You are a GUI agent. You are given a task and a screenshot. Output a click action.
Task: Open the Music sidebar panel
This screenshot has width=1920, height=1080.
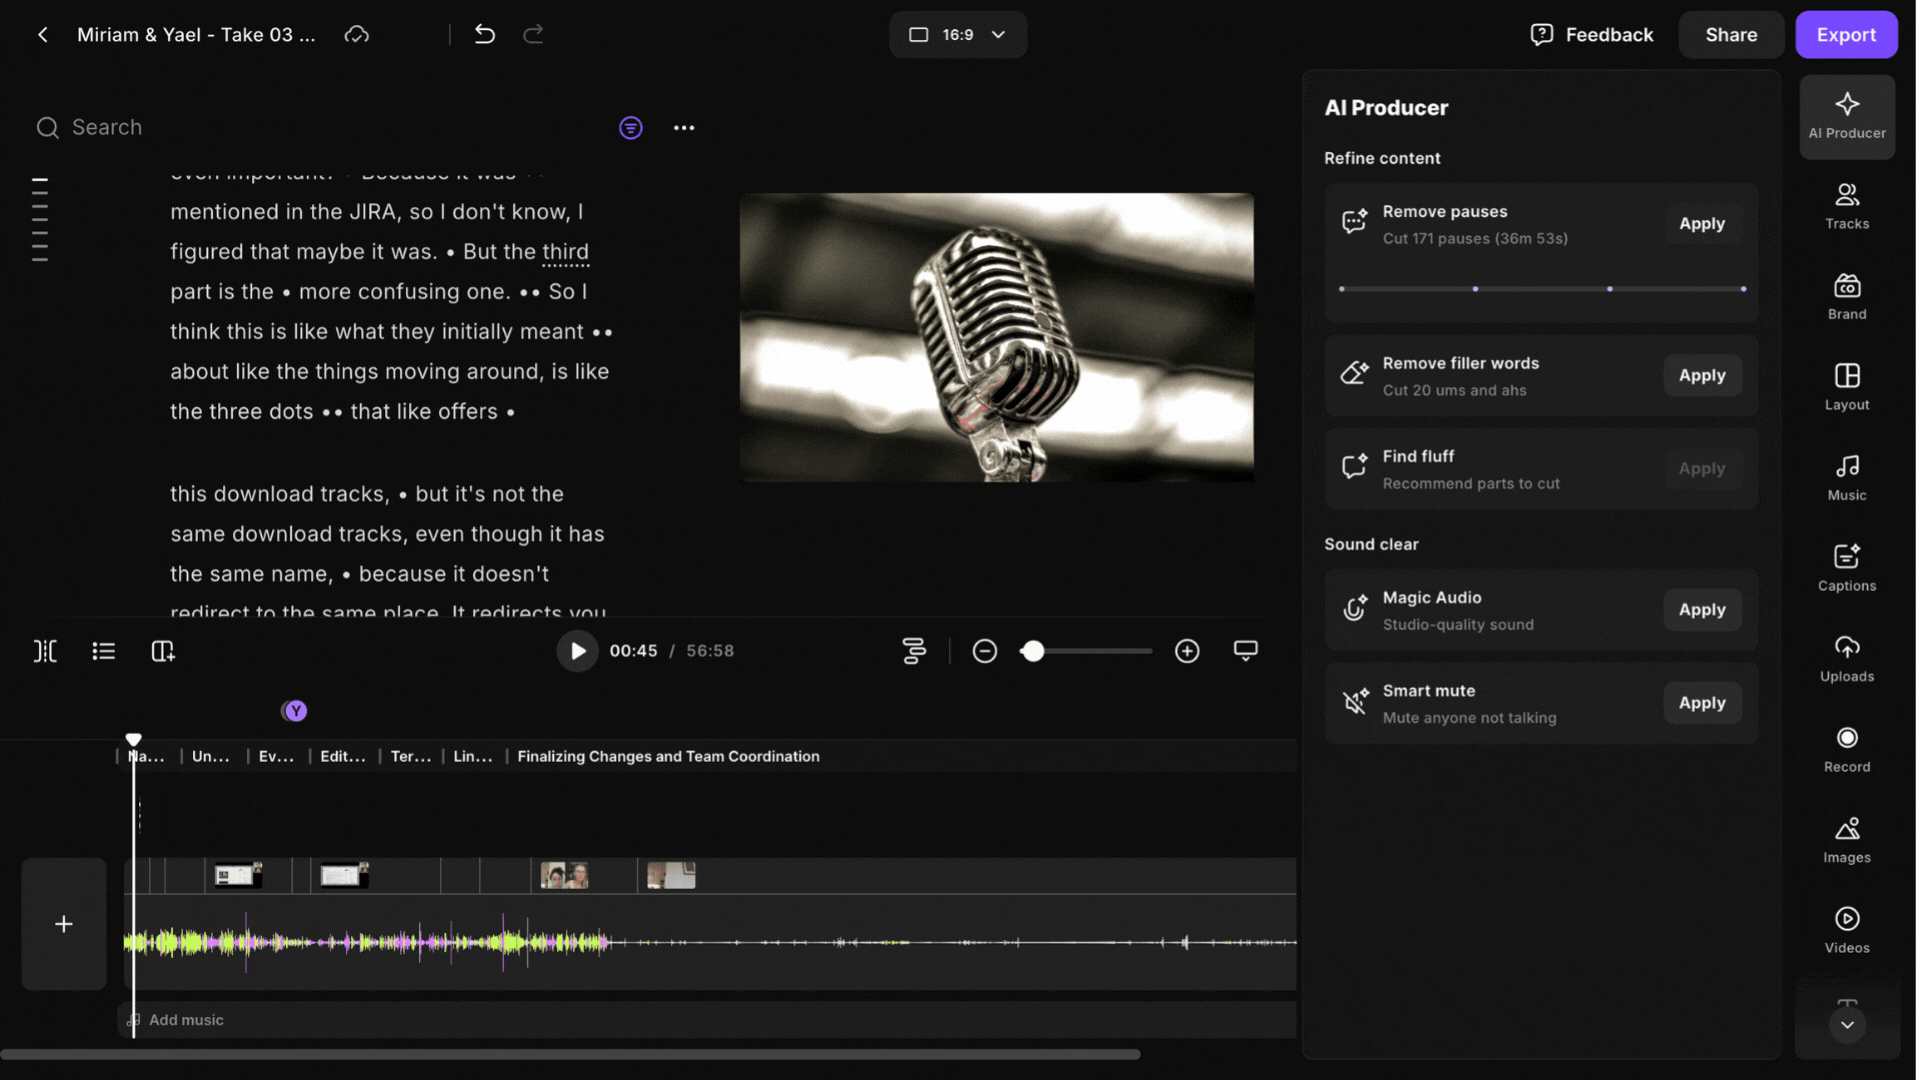[1846, 477]
